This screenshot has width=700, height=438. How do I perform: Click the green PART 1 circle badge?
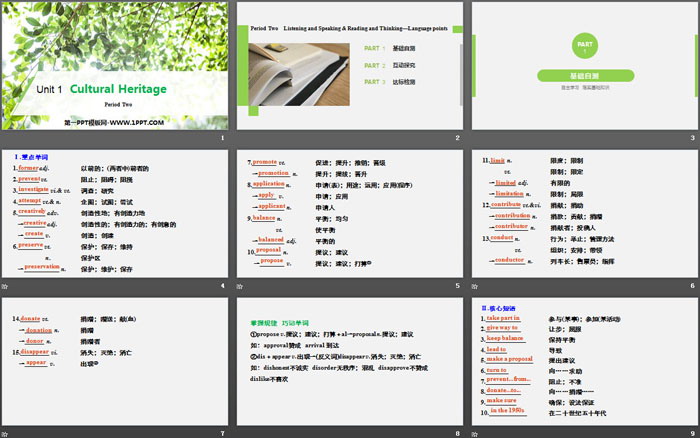[x=587, y=47]
